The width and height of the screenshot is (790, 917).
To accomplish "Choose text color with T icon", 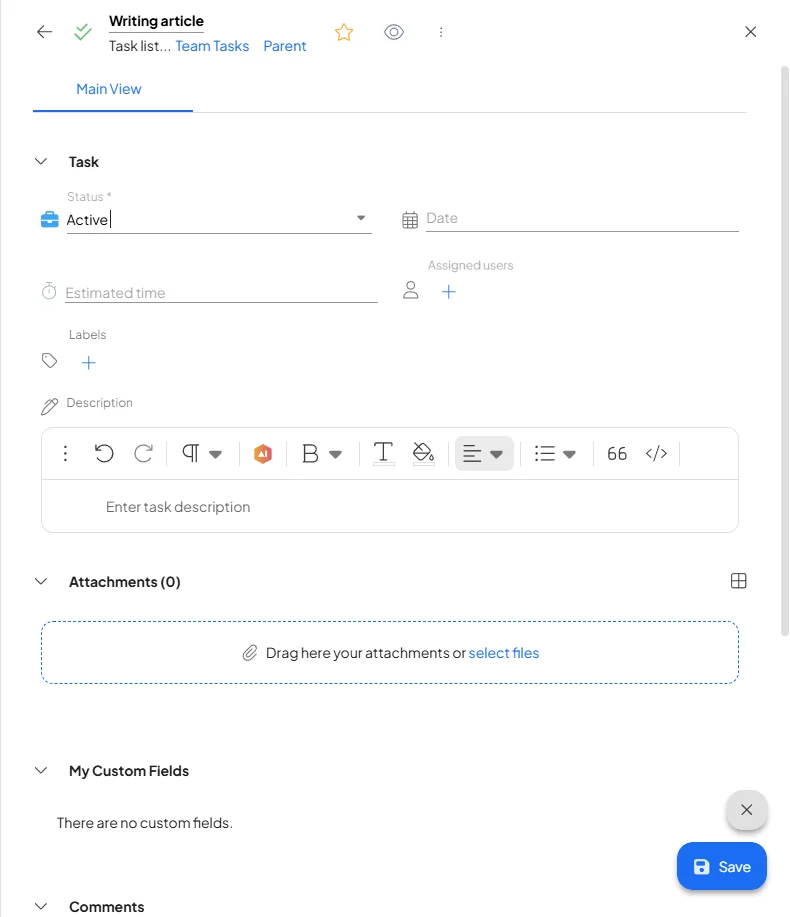I will (x=383, y=453).
